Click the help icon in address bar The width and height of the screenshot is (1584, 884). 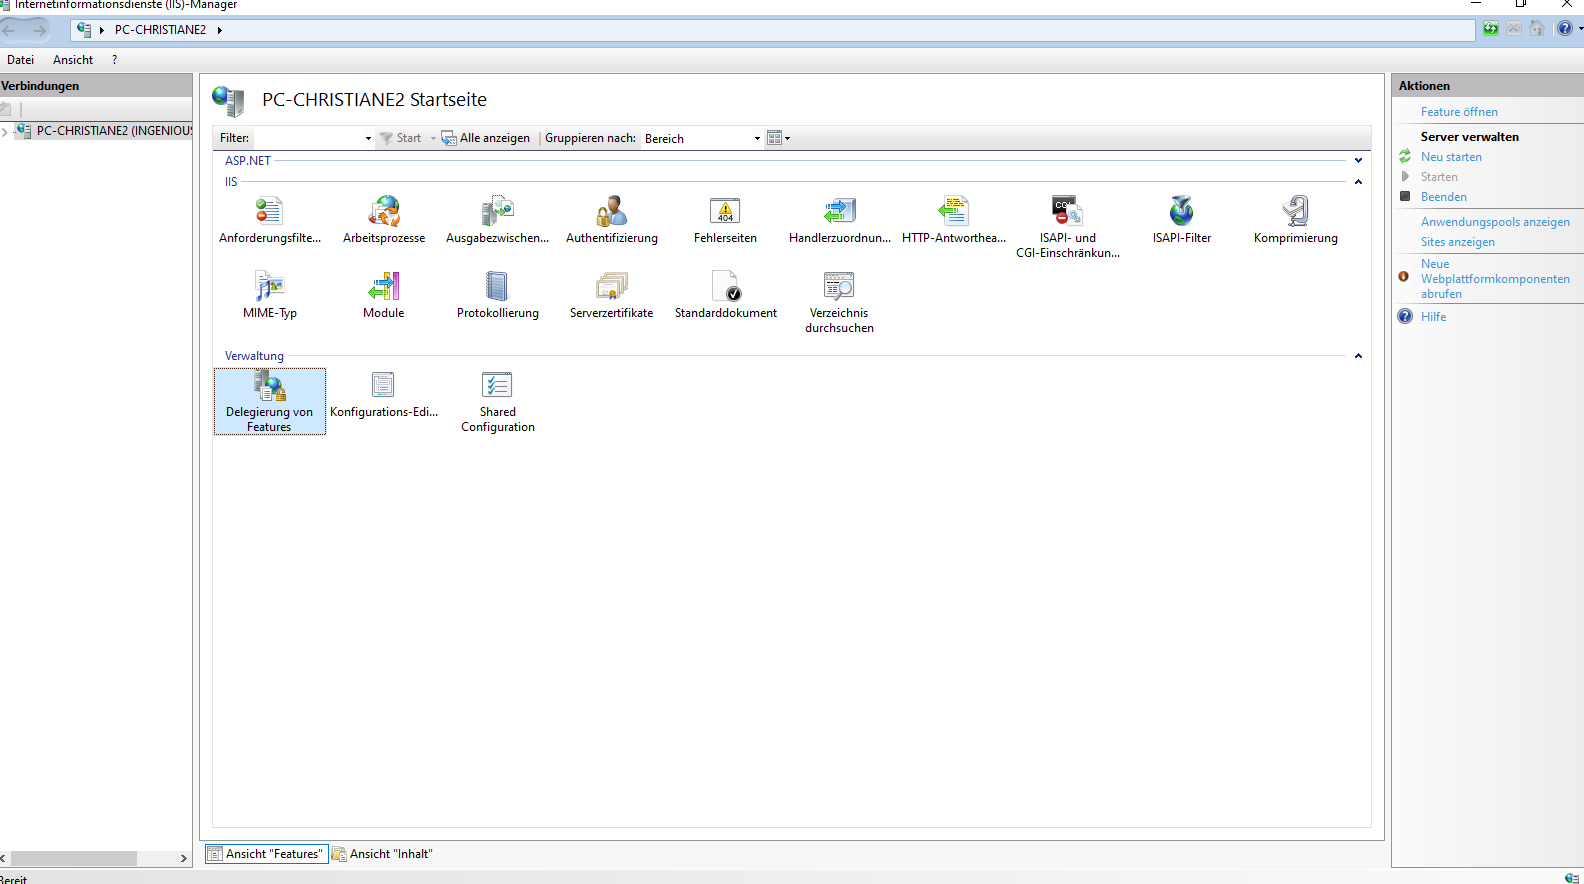[1564, 29]
